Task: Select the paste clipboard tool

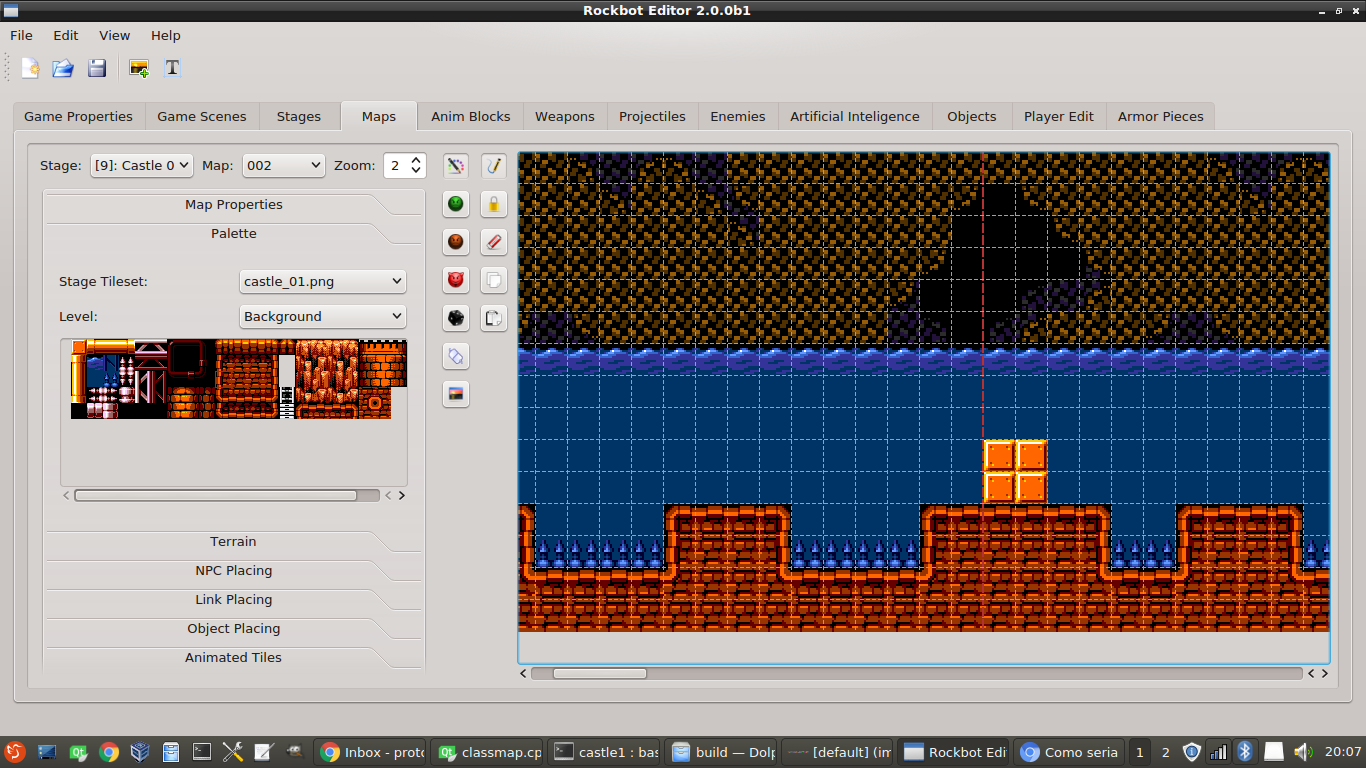Action: pyautogui.click(x=494, y=318)
